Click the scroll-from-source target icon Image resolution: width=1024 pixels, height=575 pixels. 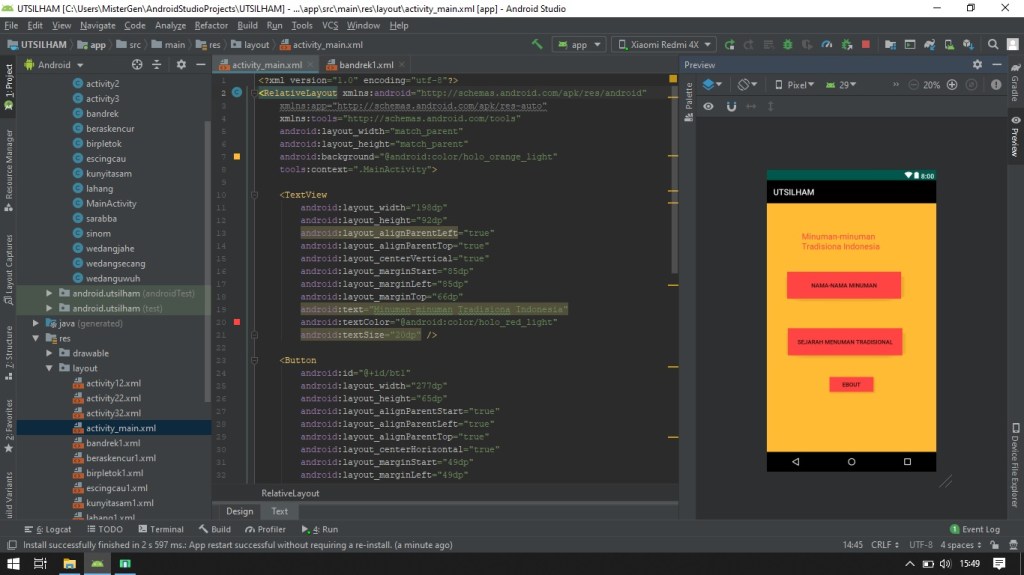tap(137, 64)
